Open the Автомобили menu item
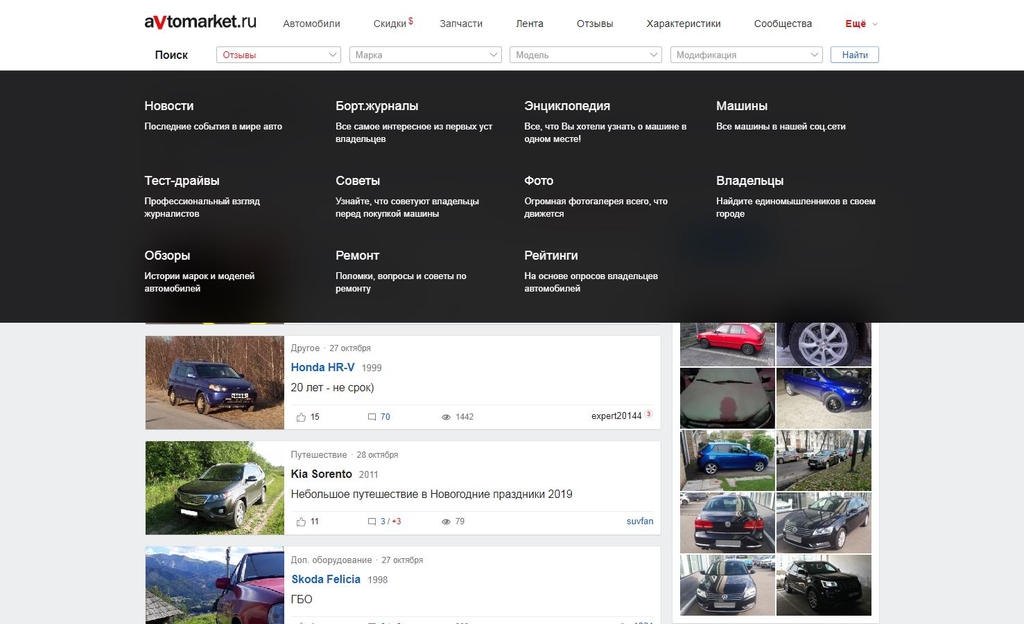The height and width of the screenshot is (624, 1024). click(312, 23)
